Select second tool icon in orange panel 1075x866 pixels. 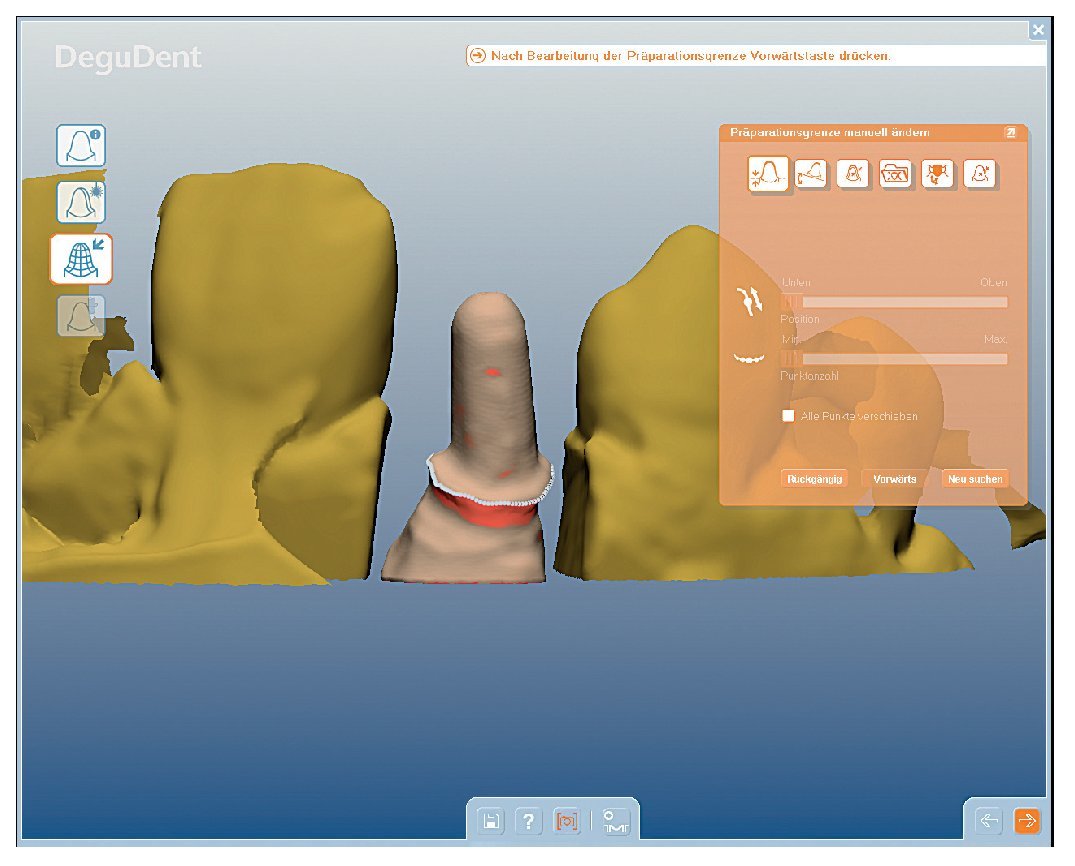tap(811, 175)
